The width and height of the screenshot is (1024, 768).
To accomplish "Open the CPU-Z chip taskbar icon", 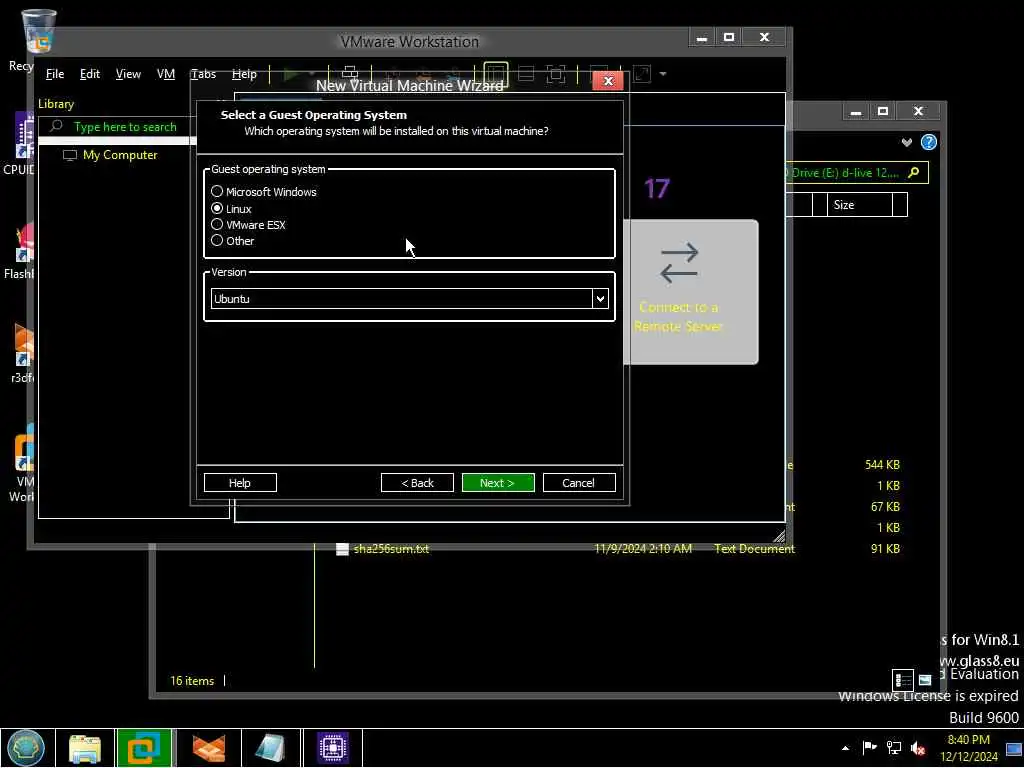I will 332,748.
